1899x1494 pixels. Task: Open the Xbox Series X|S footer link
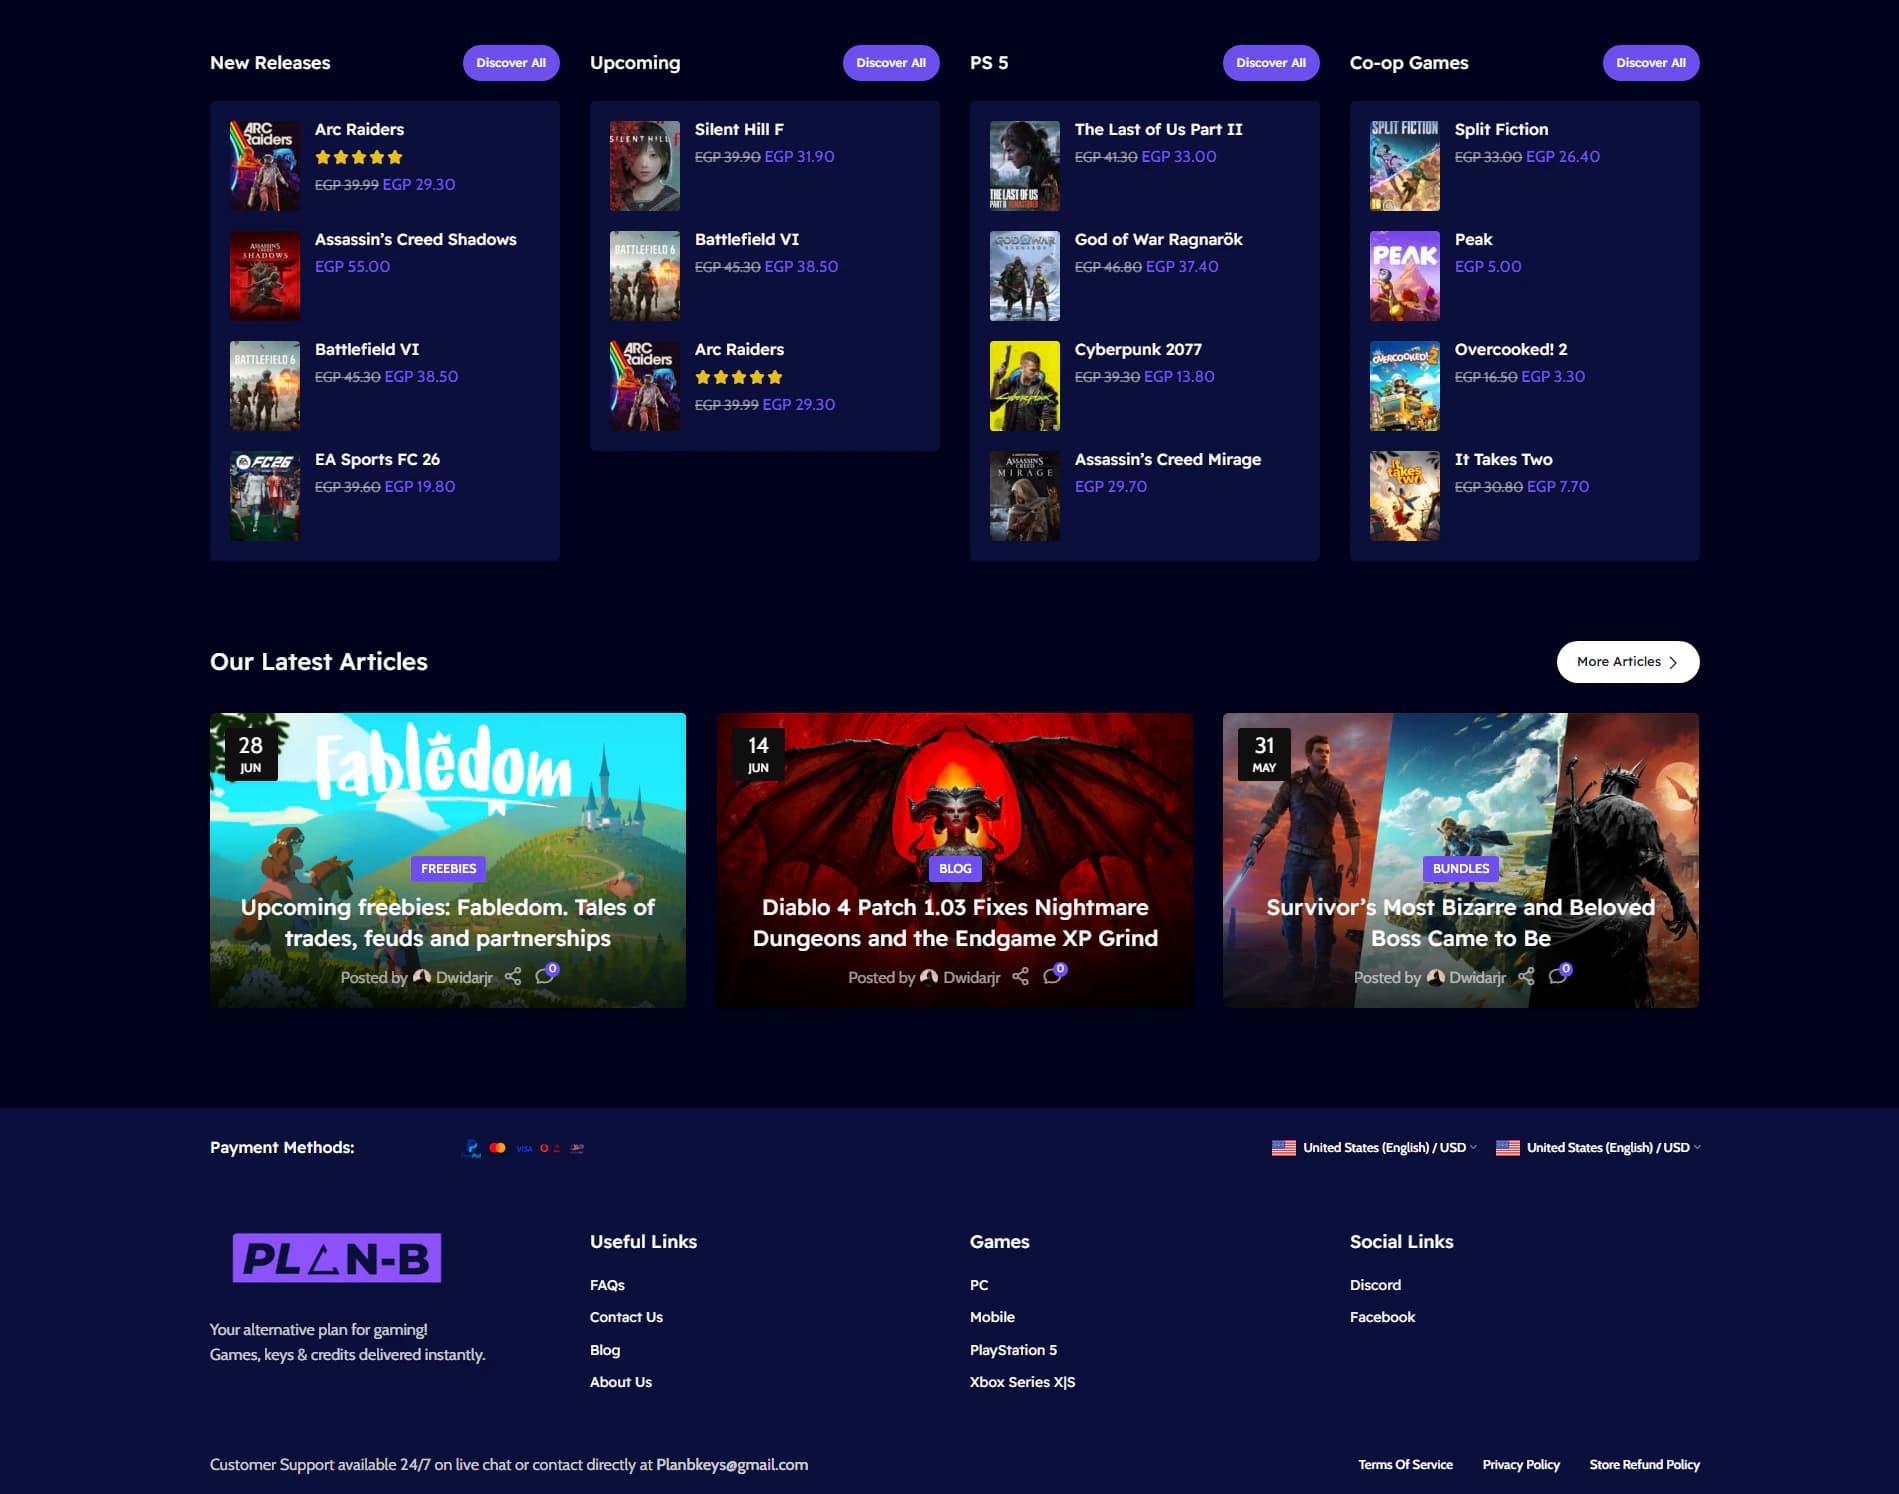(x=1022, y=1382)
